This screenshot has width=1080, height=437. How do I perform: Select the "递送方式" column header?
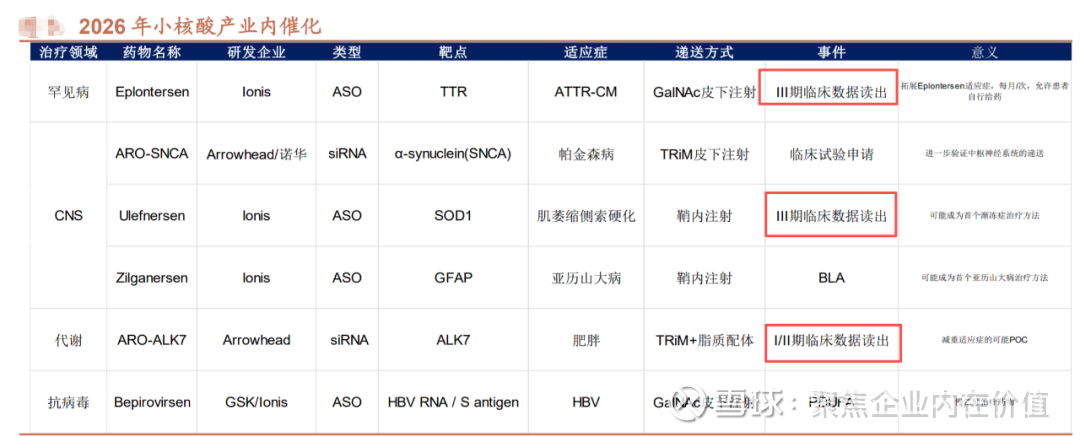coord(704,52)
